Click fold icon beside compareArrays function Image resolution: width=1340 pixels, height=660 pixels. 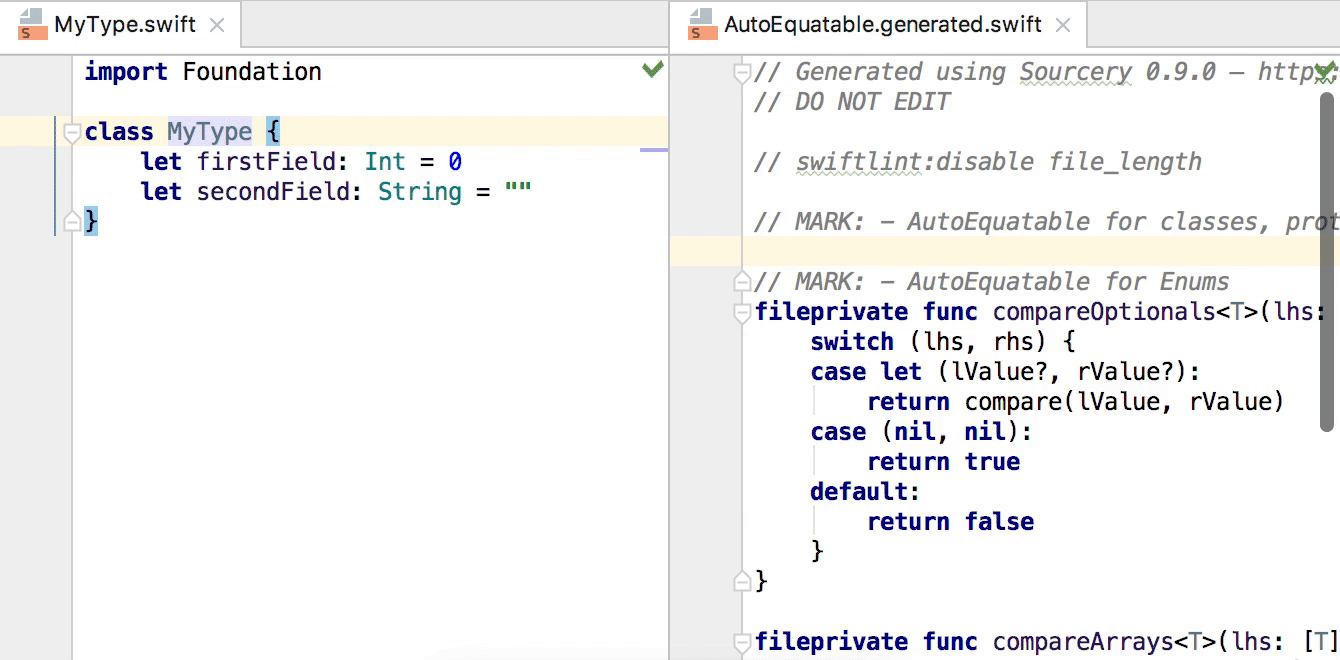pos(742,641)
